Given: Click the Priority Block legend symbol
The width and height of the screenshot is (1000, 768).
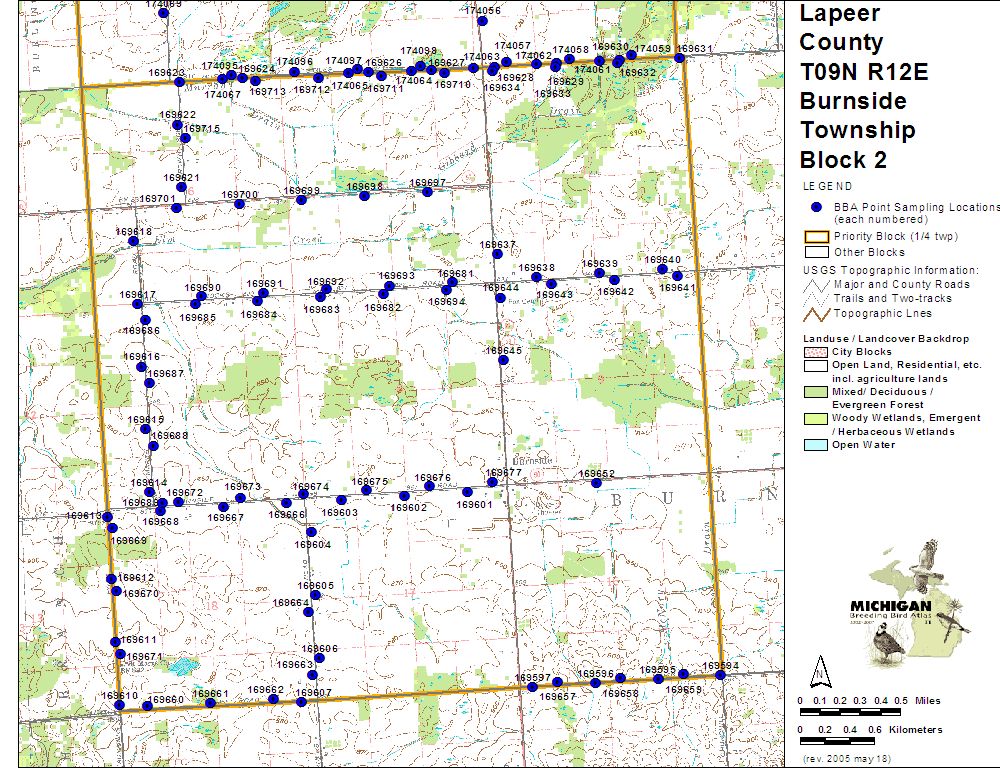Looking at the screenshot, I should (x=816, y=236).
